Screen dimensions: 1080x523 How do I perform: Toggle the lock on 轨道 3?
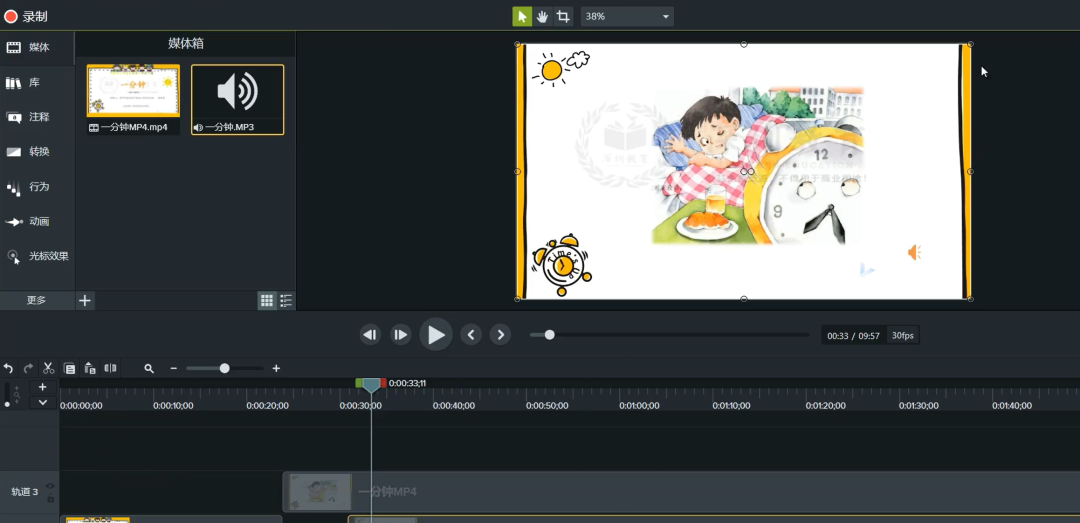pyautogui.click(x=50, y=498)
